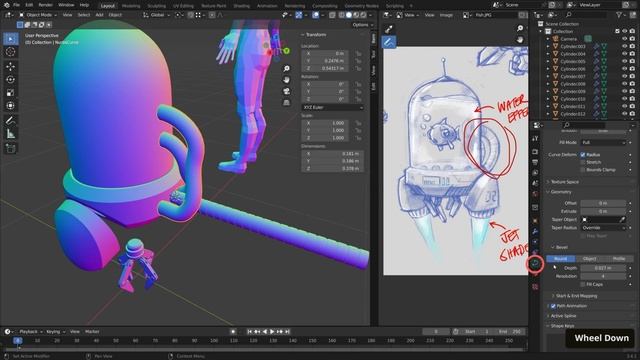The image size is (640, 360).
Task: Select the sample tool in image editor
Action: (389, 29)
